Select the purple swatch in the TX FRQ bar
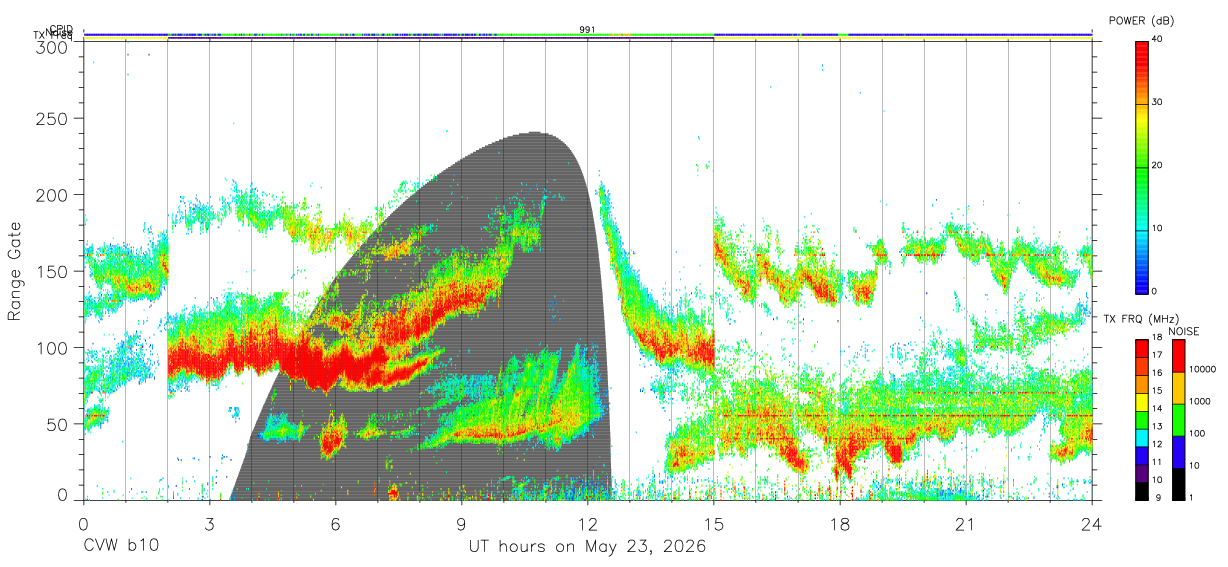Viewport: 1228px width, 567px height. coord(1140,471)
